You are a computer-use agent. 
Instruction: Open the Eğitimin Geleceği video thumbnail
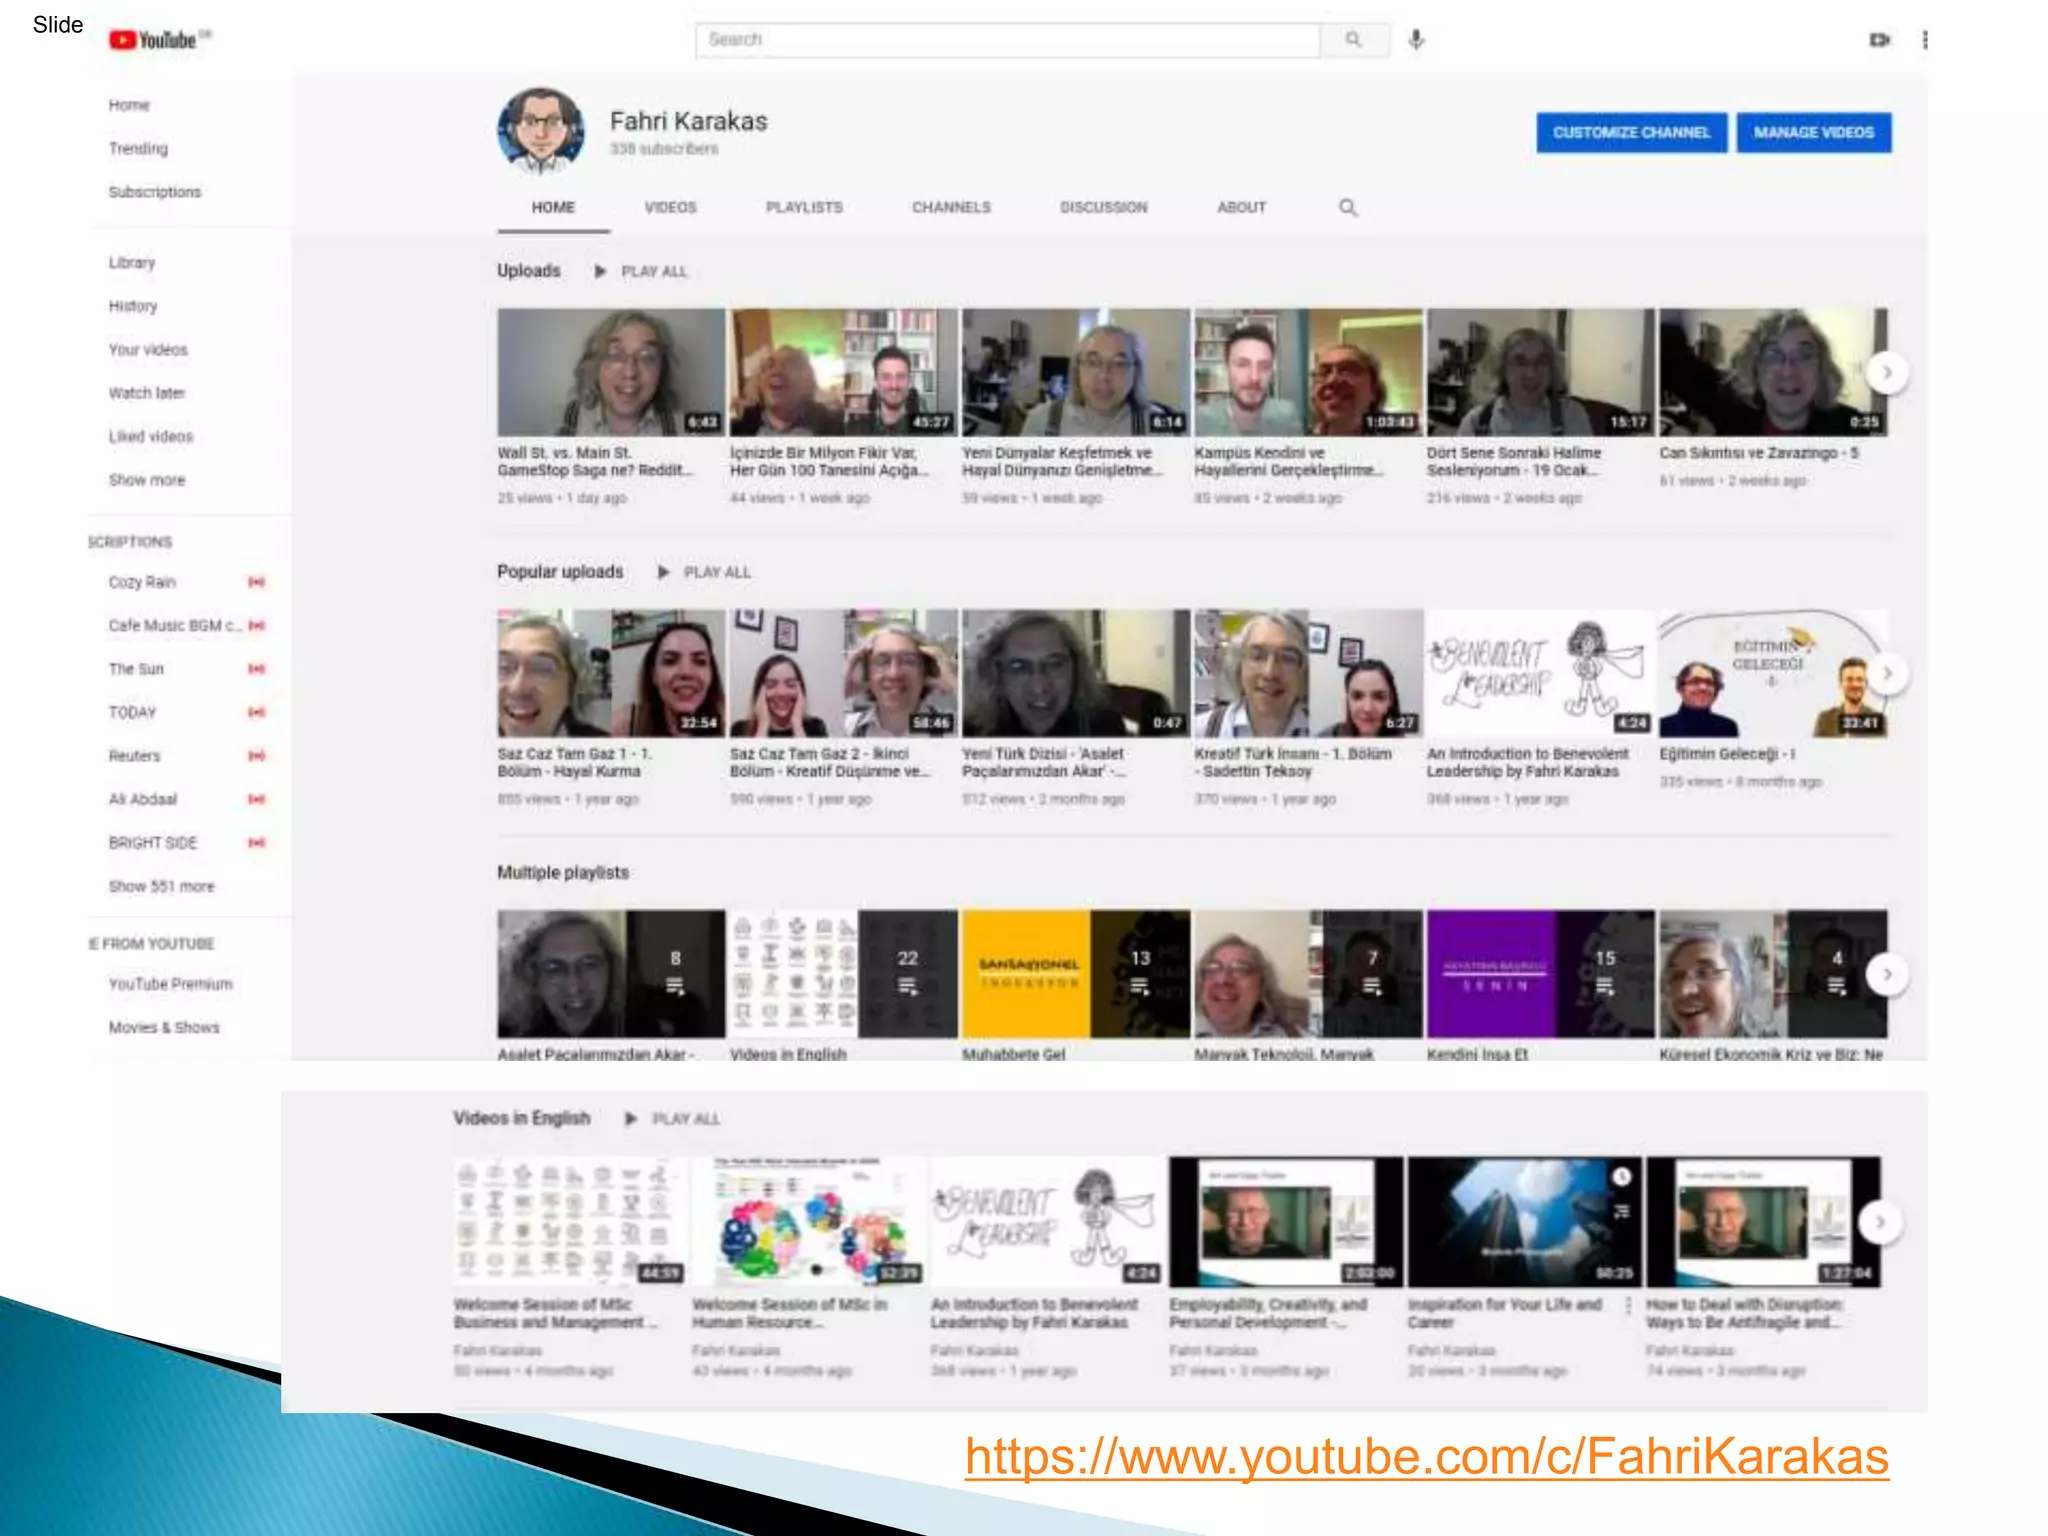pos(1772,673)
